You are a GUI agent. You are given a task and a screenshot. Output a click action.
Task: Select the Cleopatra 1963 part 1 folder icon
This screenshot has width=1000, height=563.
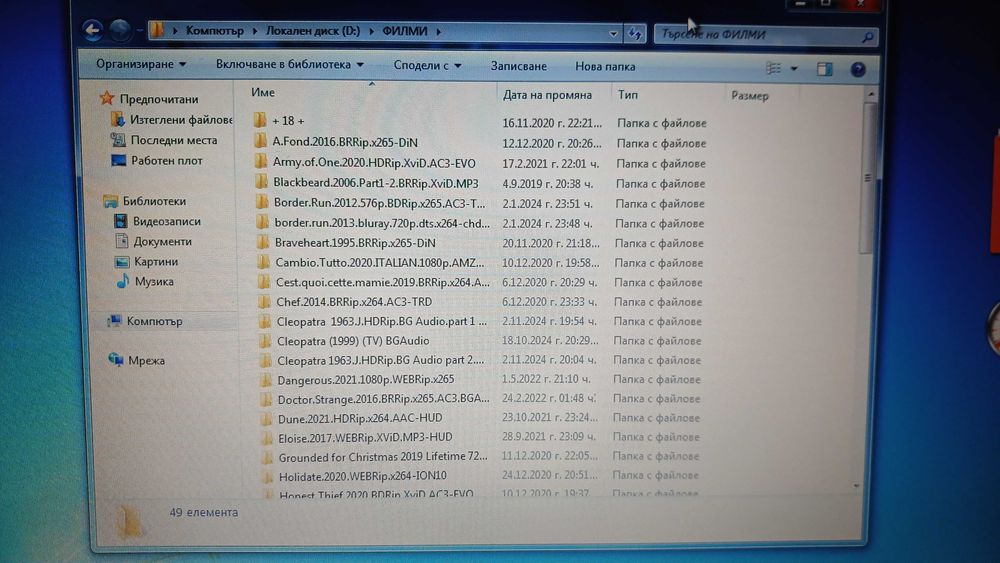(265, 321)
